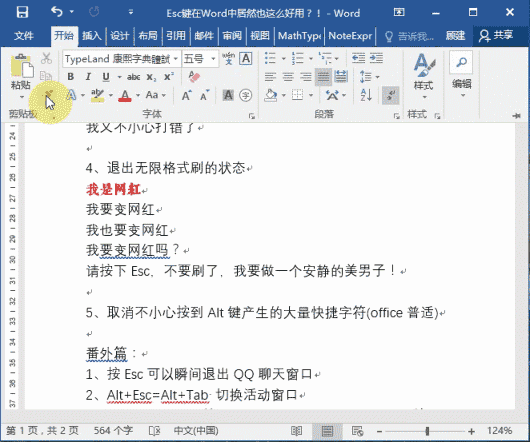Open the font color dropdown arrow
Image resolution: width=530 pixels, height=442 pixels.
click(138, 96)
